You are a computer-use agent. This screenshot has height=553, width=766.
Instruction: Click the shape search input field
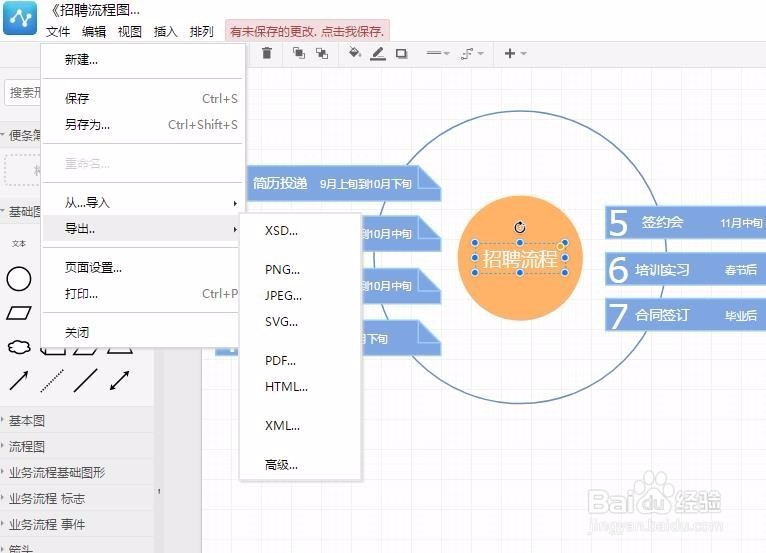(x=23, y=92)
